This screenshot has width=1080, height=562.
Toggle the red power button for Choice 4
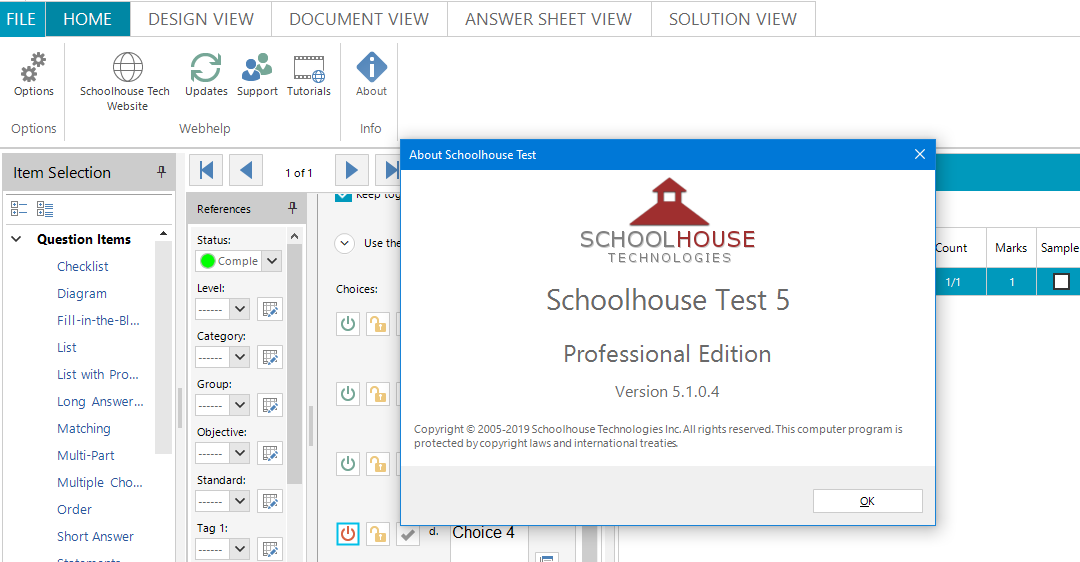point(348,534)
